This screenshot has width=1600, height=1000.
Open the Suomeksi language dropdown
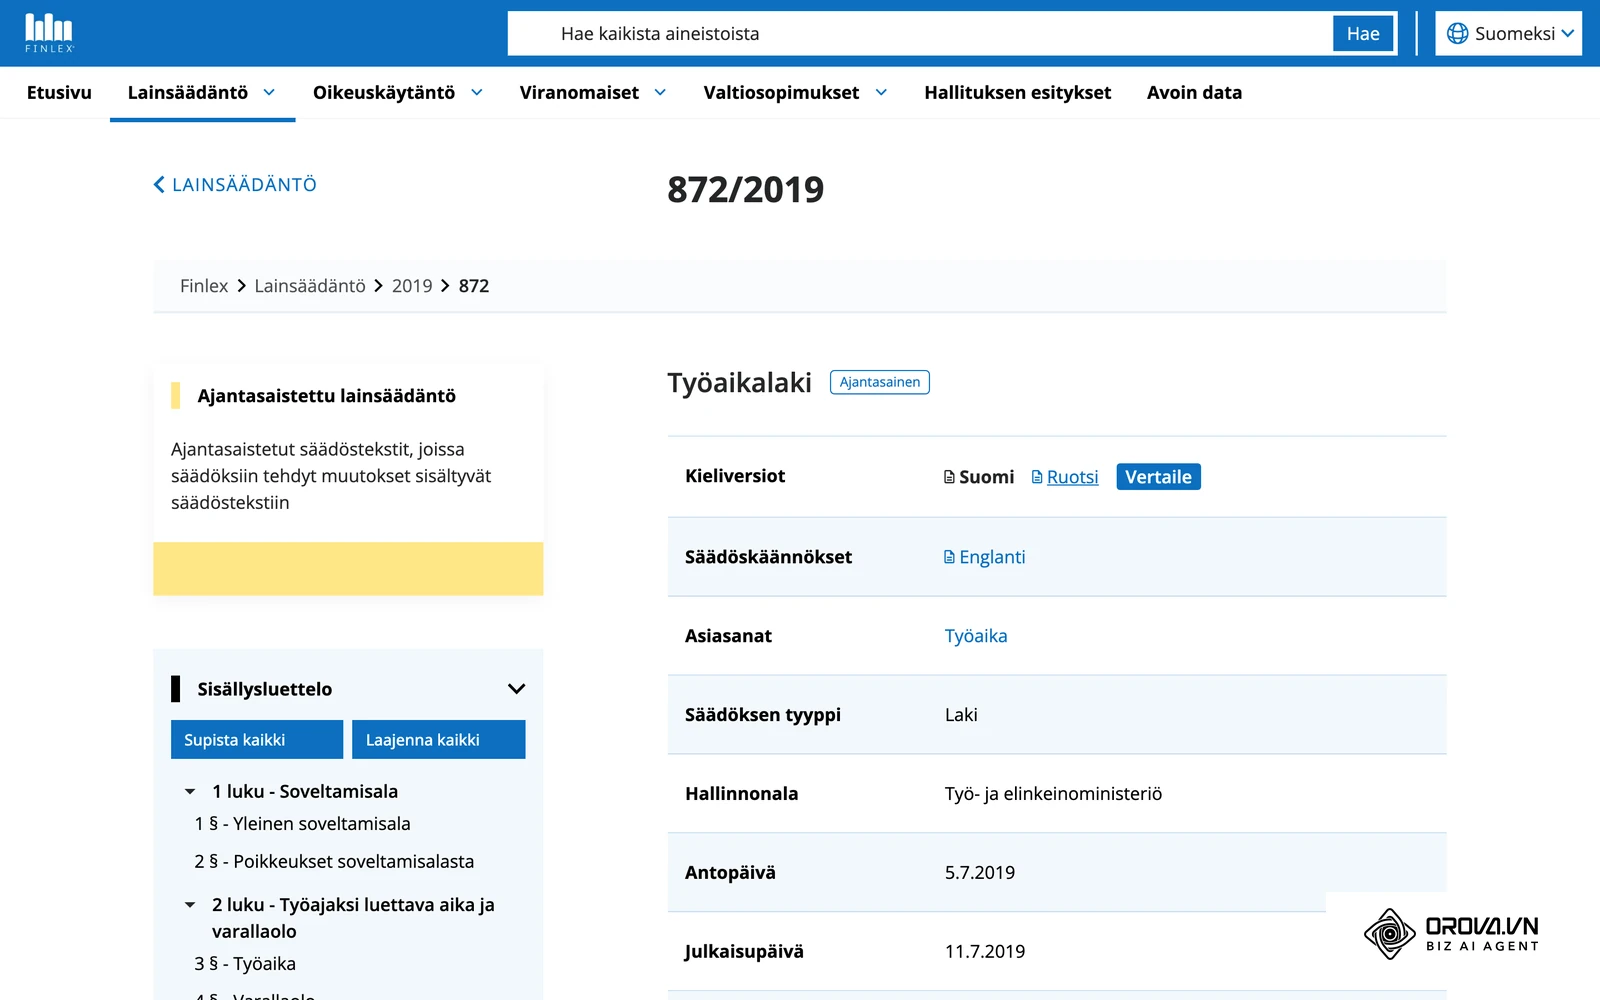(x=1509, y=34)
